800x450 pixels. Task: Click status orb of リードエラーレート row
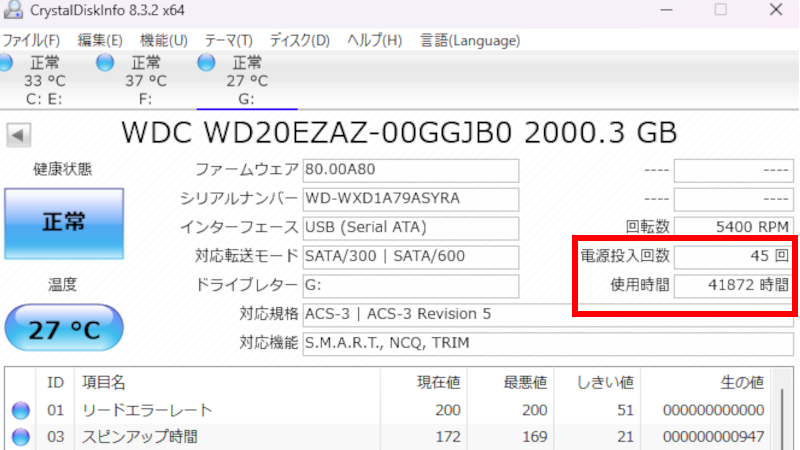(x=20, y=411)
